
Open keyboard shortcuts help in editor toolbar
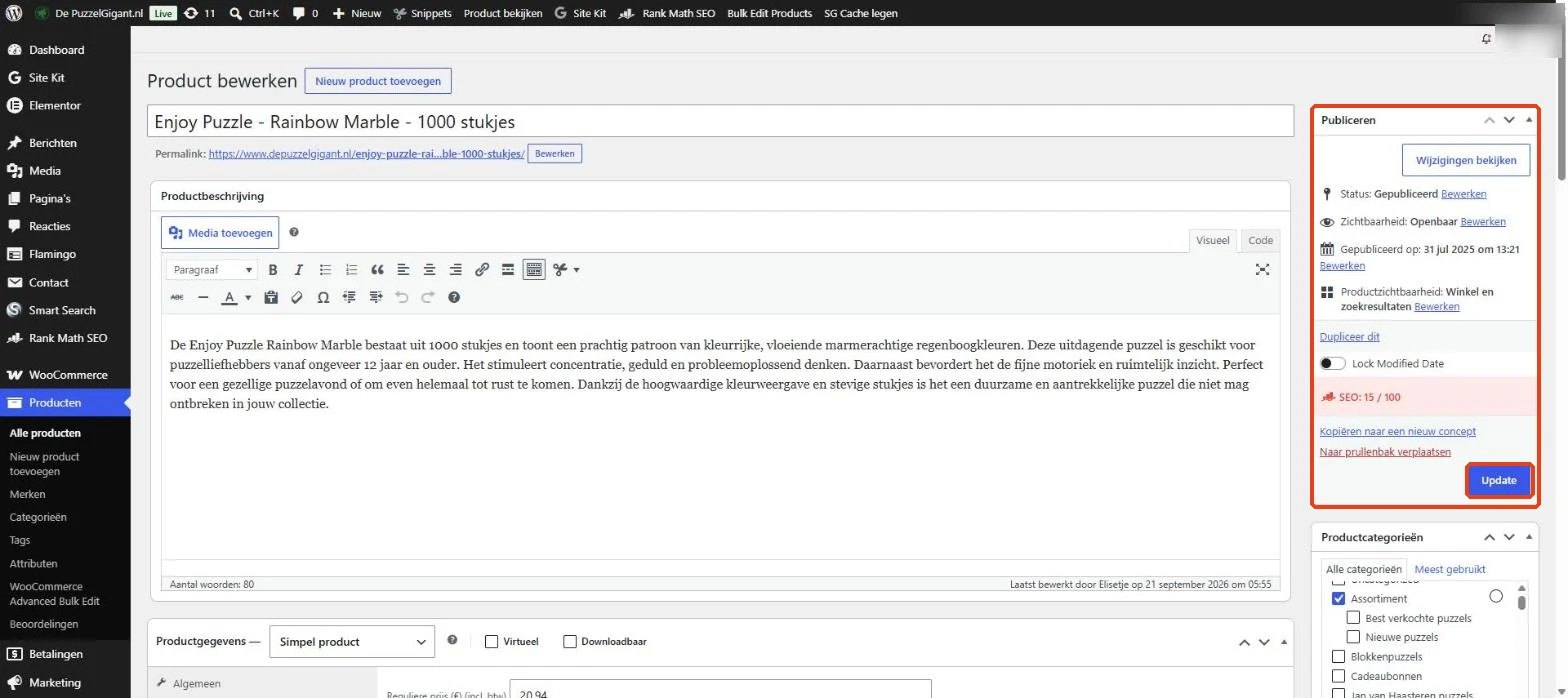[454, 297]
